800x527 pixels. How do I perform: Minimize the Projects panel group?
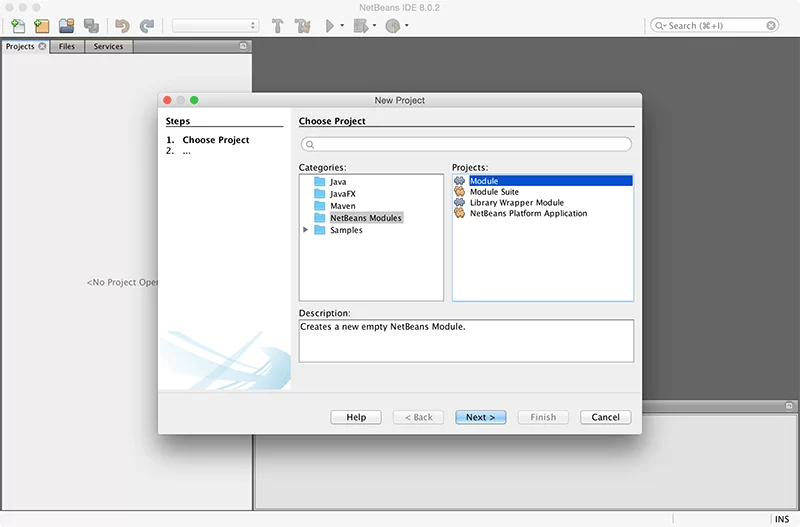coord(243,46)
